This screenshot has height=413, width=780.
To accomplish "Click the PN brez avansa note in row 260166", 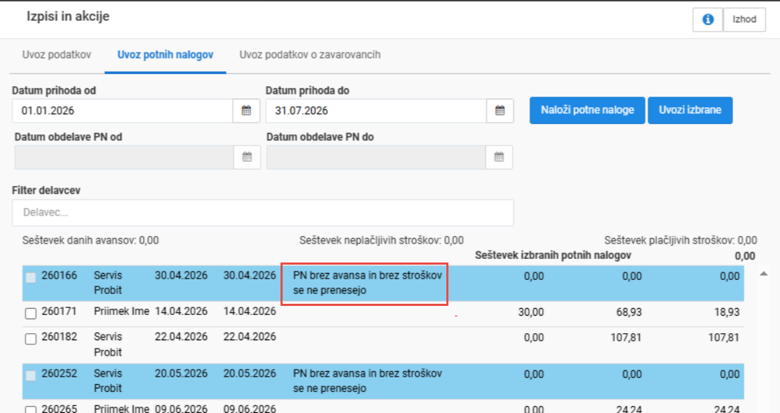I will tap(367, 283).
